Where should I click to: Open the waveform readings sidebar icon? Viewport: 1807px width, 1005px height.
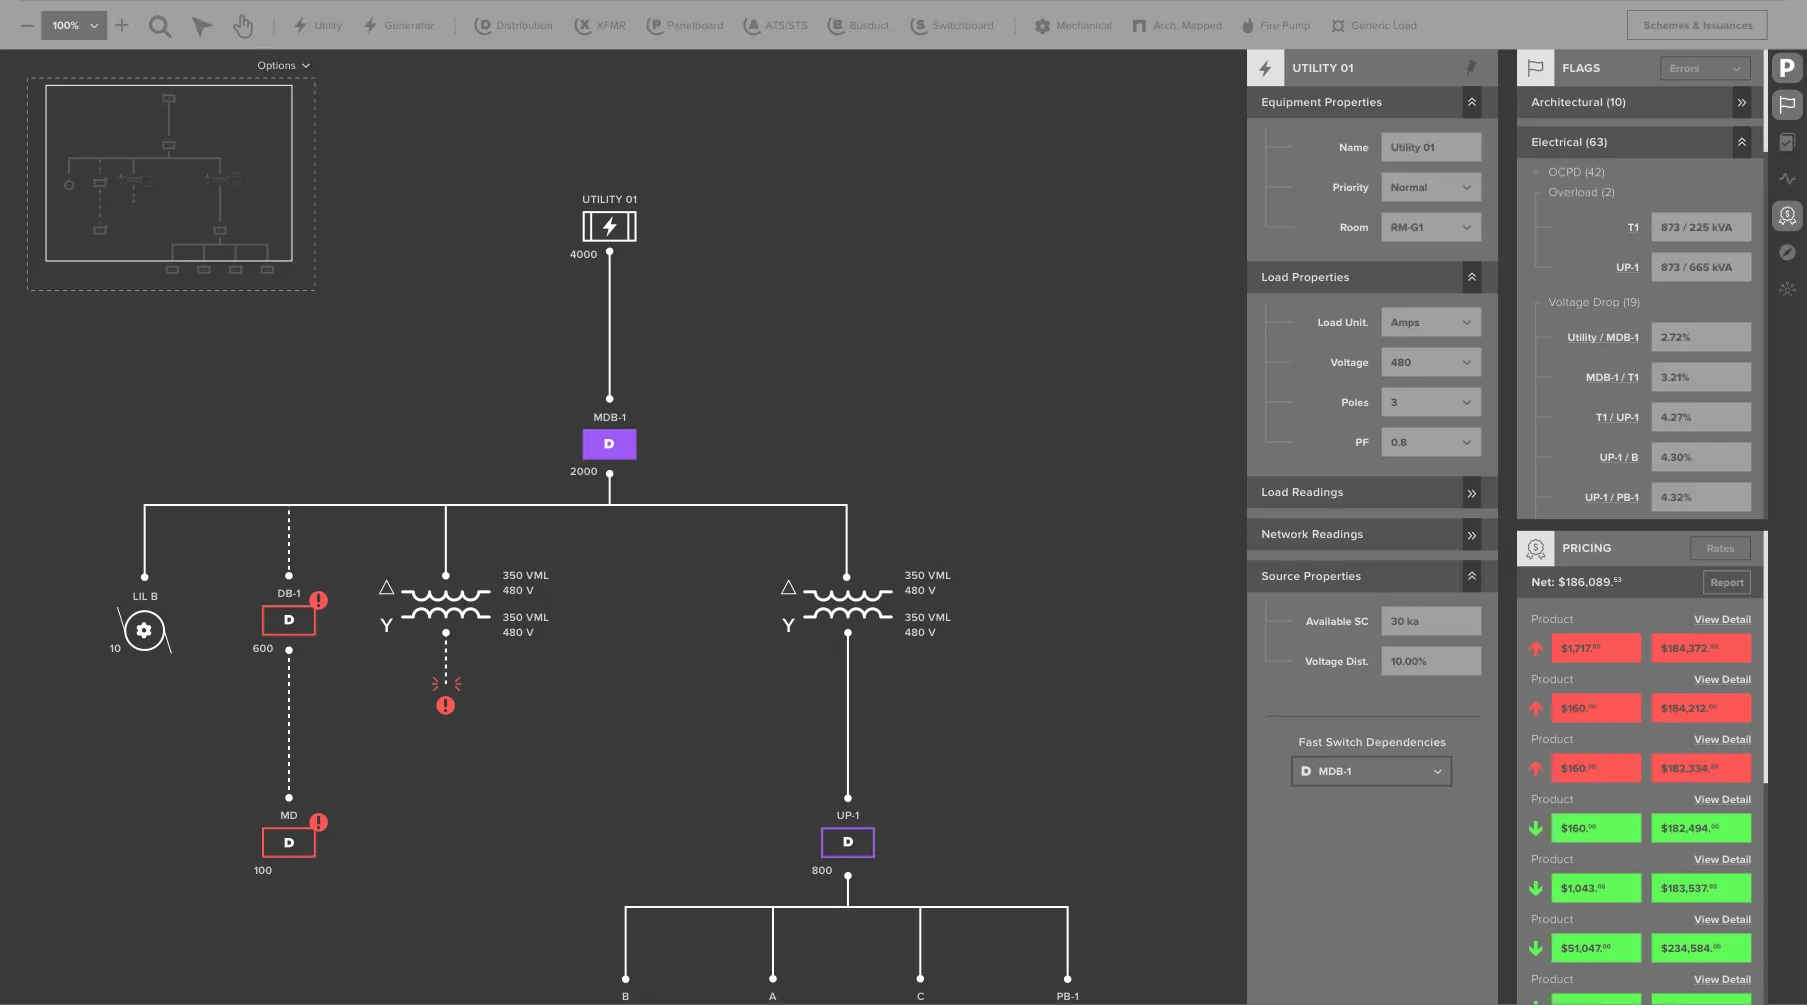[x=1787, y=179]
